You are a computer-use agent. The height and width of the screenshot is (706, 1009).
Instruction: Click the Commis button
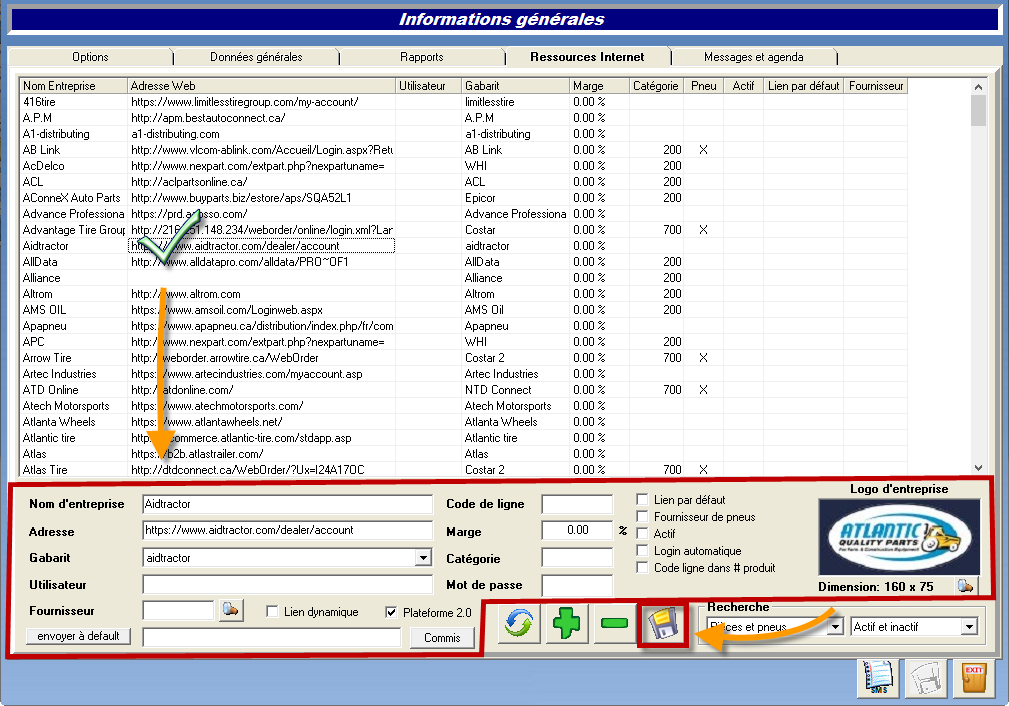coord(442,638)
